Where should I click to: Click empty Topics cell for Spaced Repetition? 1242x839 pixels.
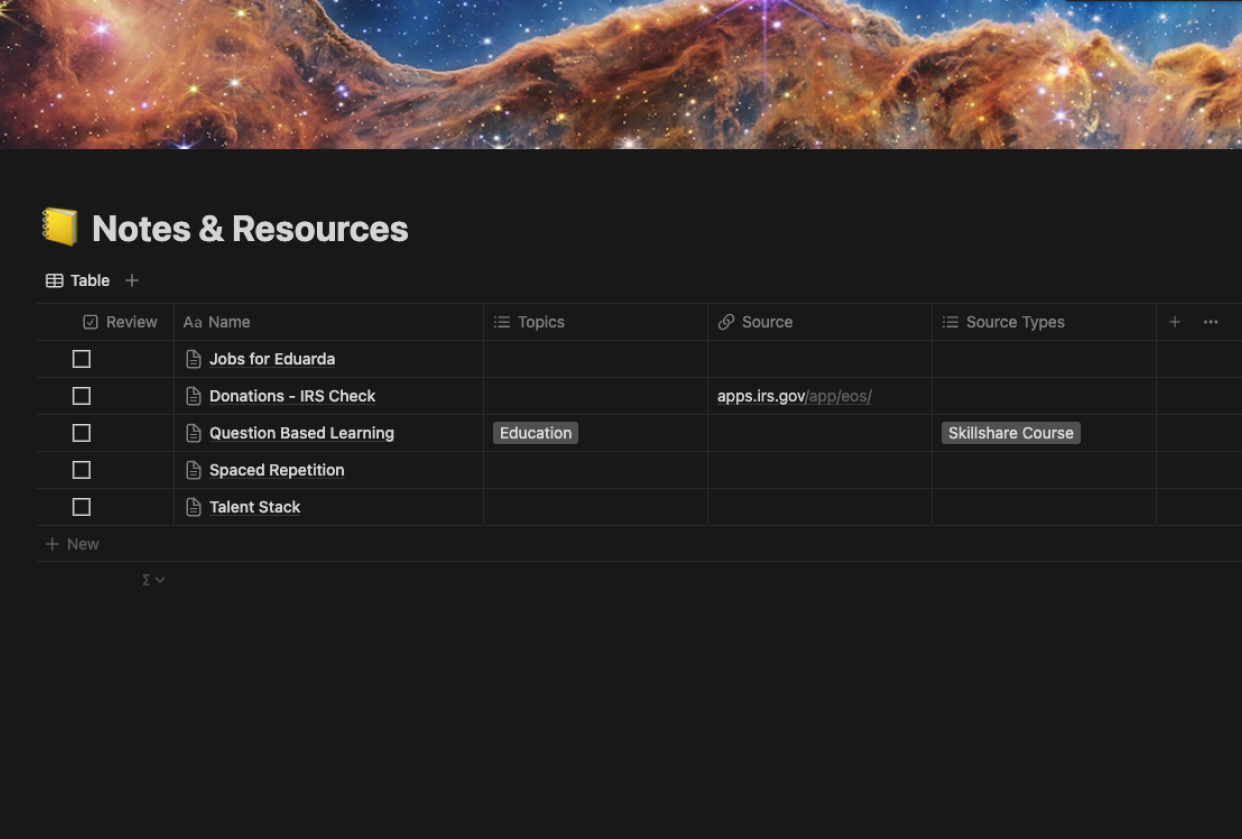click(x=596, y=470)
